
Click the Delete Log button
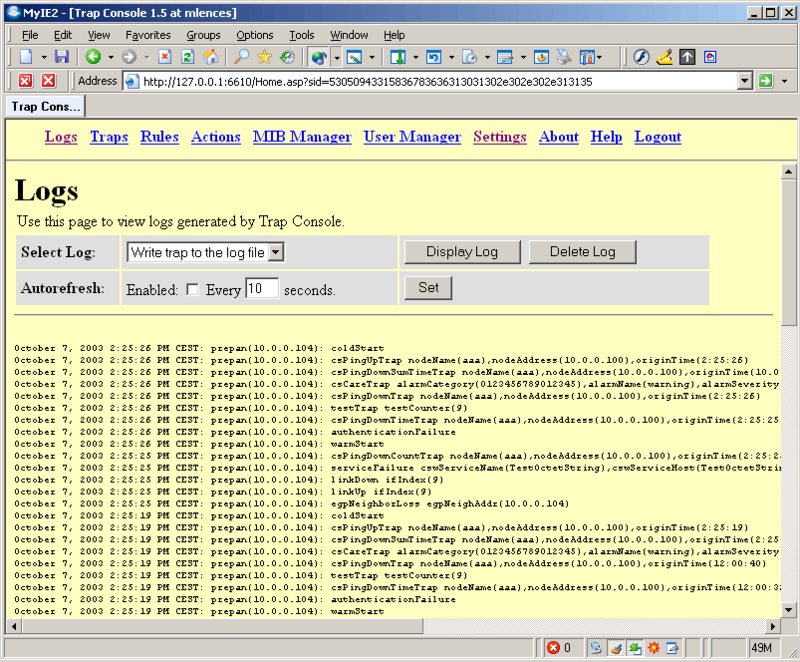click(x=582, y=251)
